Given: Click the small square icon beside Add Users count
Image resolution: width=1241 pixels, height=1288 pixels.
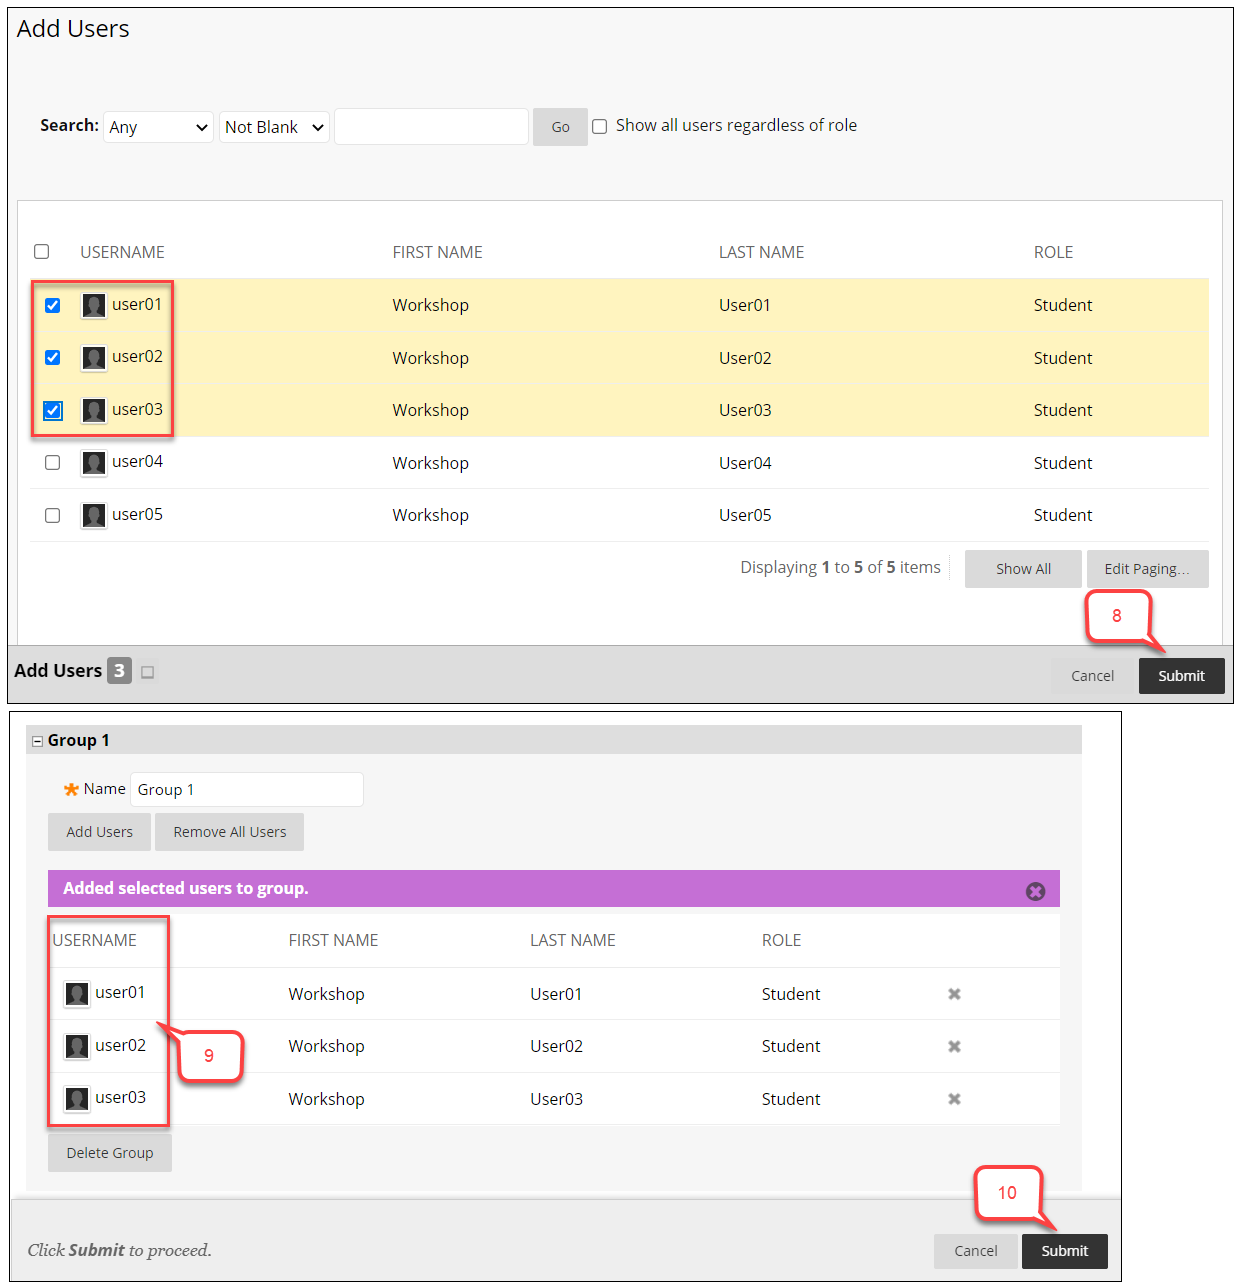Looking at the screenshot, I should [x=148, y=672].
